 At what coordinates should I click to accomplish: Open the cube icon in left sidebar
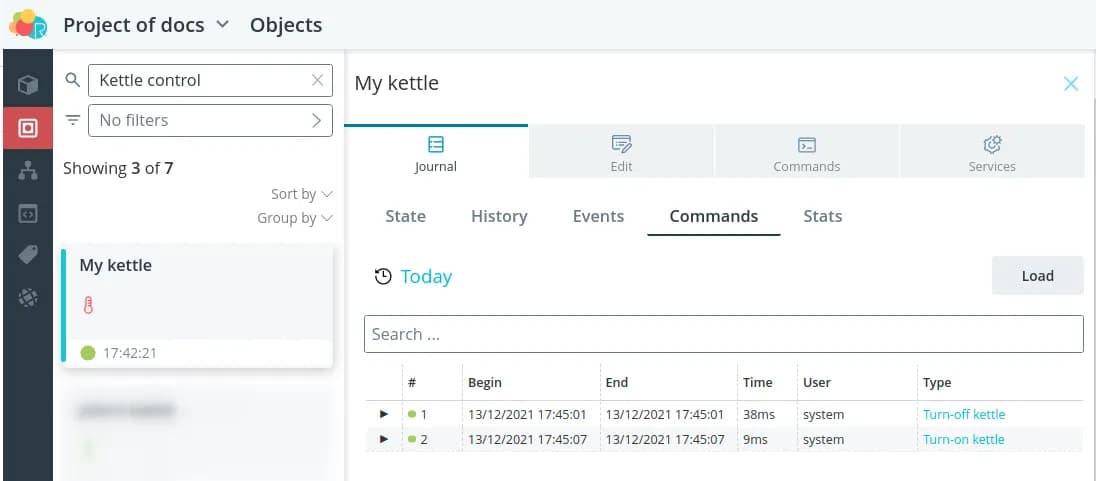tap(28, 86)
